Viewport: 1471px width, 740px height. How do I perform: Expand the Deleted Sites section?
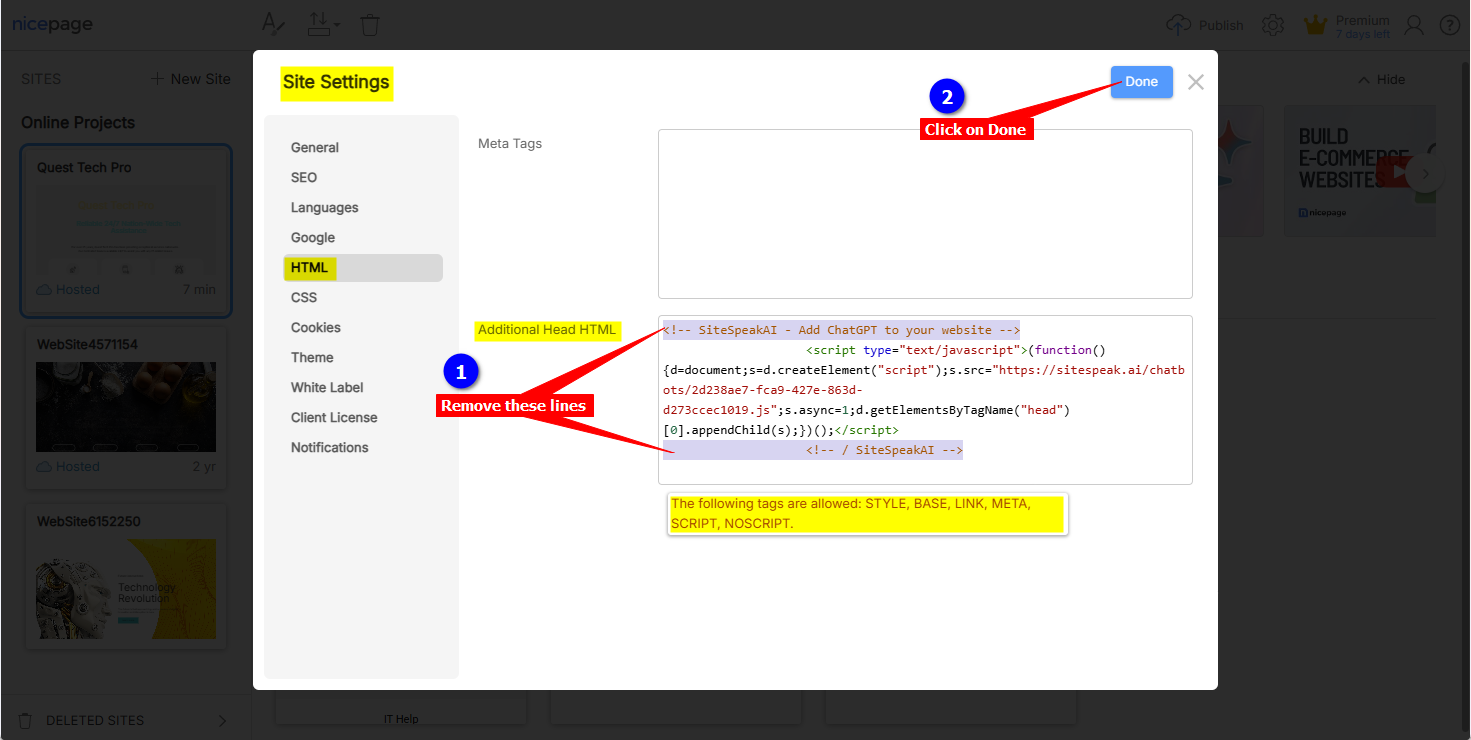124,720
